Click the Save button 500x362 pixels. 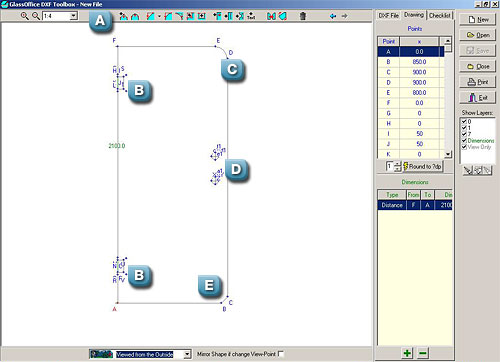pyautogui.click(x=478, y=51)
